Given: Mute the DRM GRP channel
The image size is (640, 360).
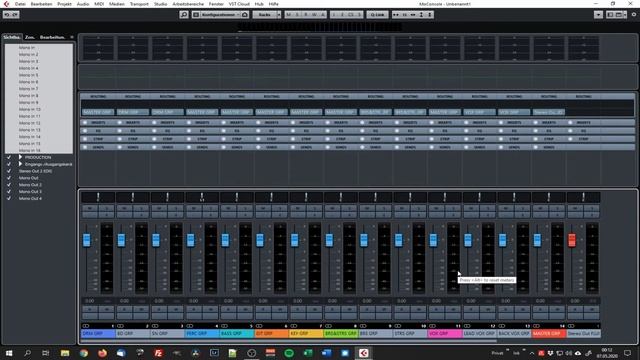Looking at the screenshot, I should pyautogui.click(x=89, y=208).
